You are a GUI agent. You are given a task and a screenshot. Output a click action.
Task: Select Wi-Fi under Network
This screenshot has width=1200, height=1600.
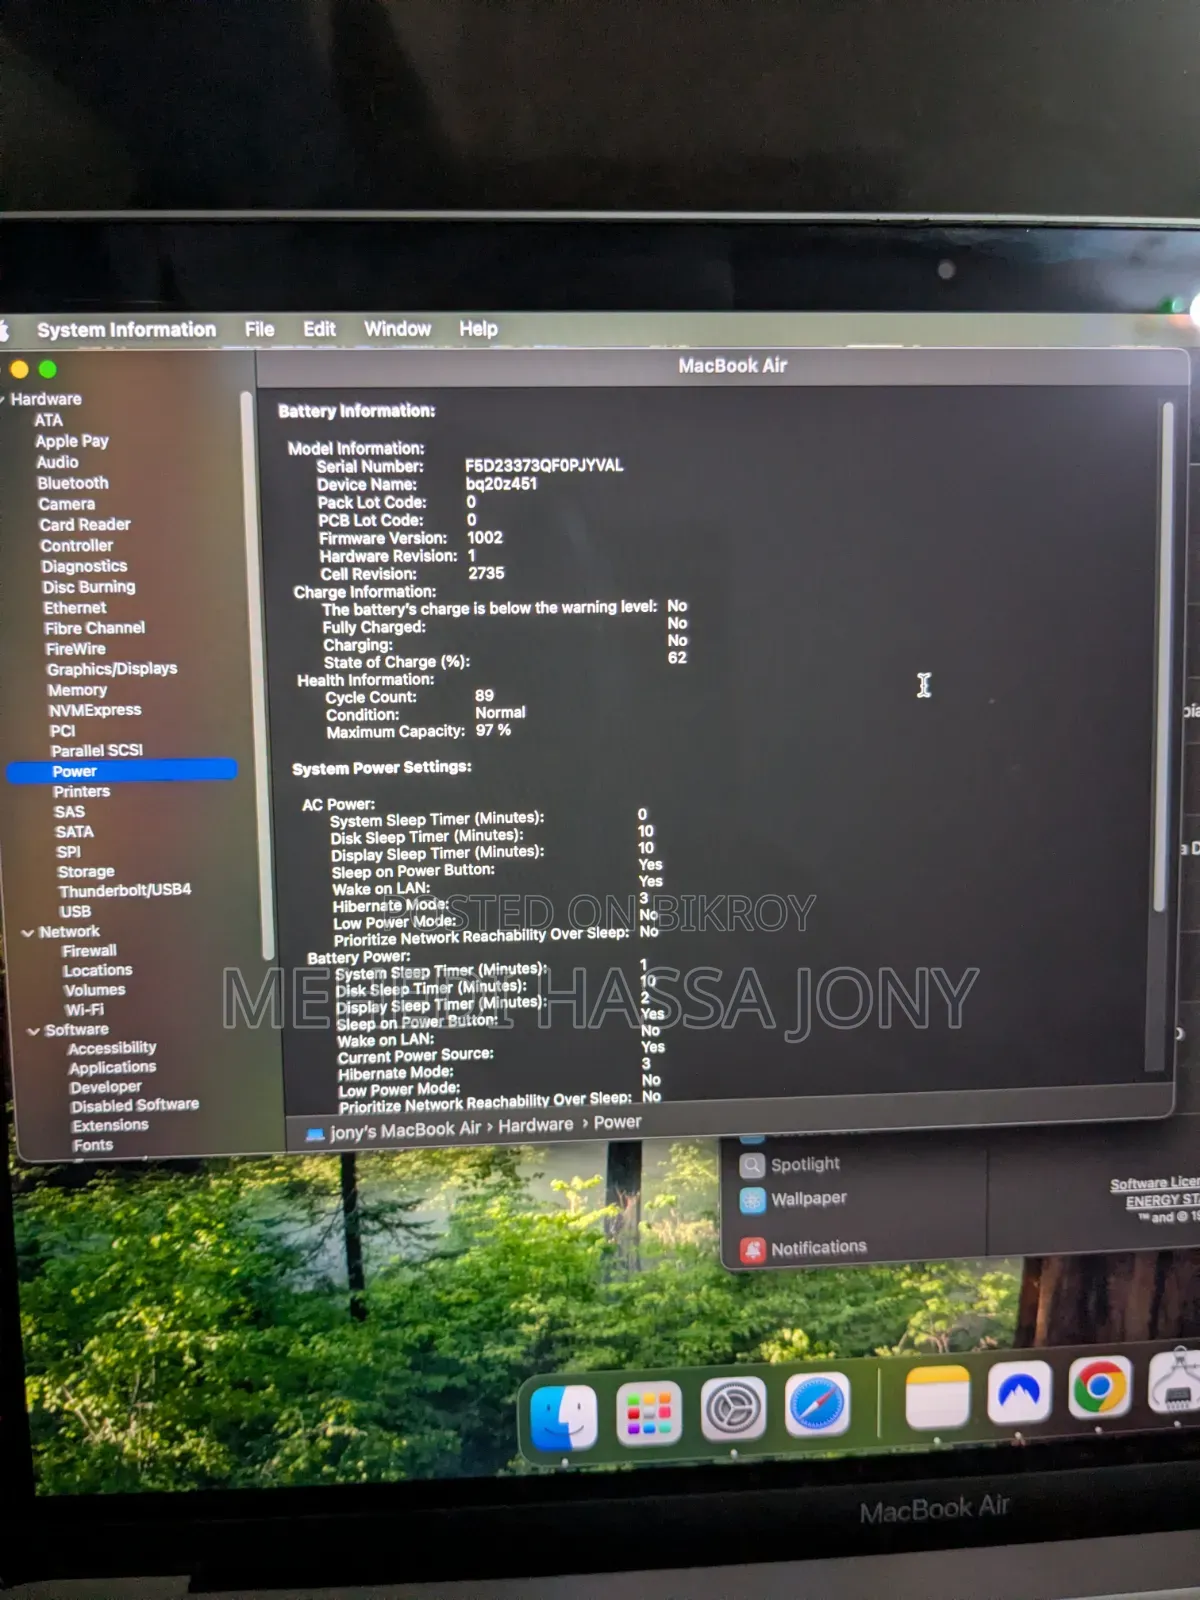tap(84, 1010)
